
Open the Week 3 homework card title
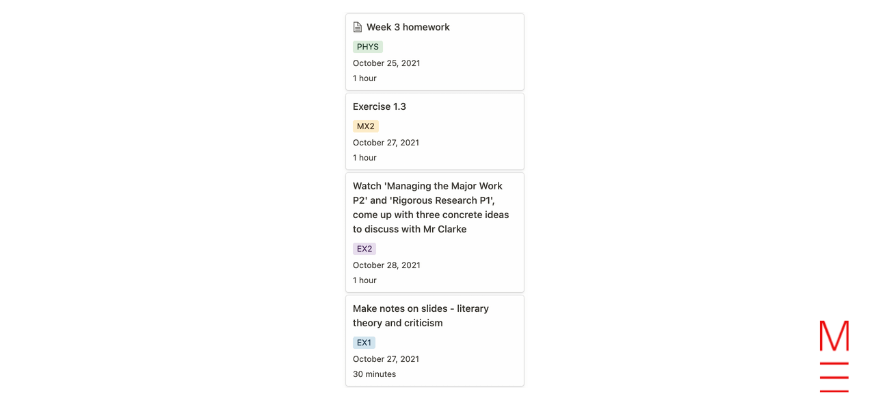click(x=408, y=27)
